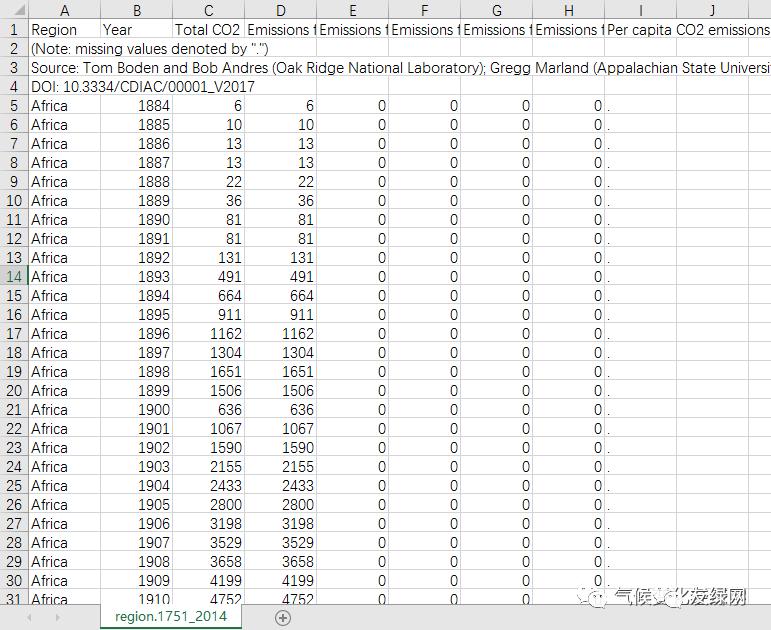Select Total CO2 value 3658 in column C
The height and width of the screenshot is (630, 771).
tap(208, 562)
